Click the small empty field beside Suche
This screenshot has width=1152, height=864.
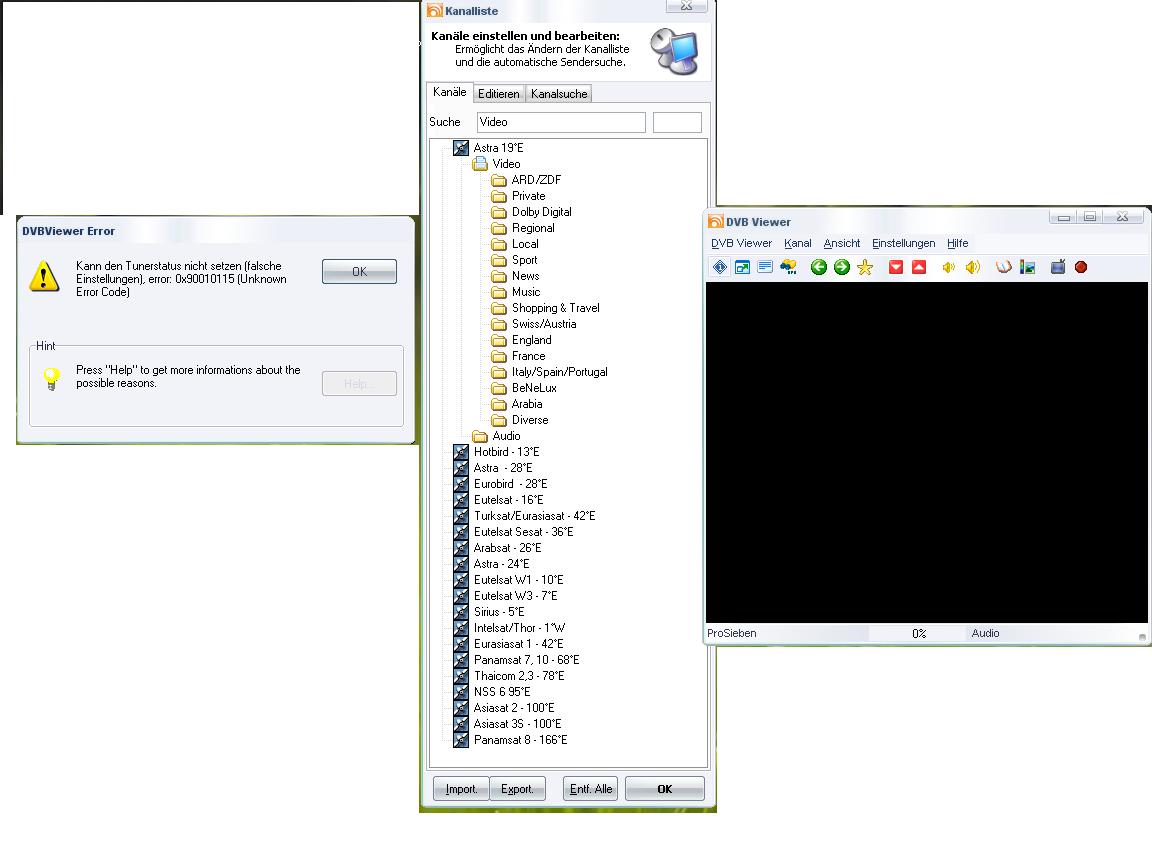pos(677,122)
